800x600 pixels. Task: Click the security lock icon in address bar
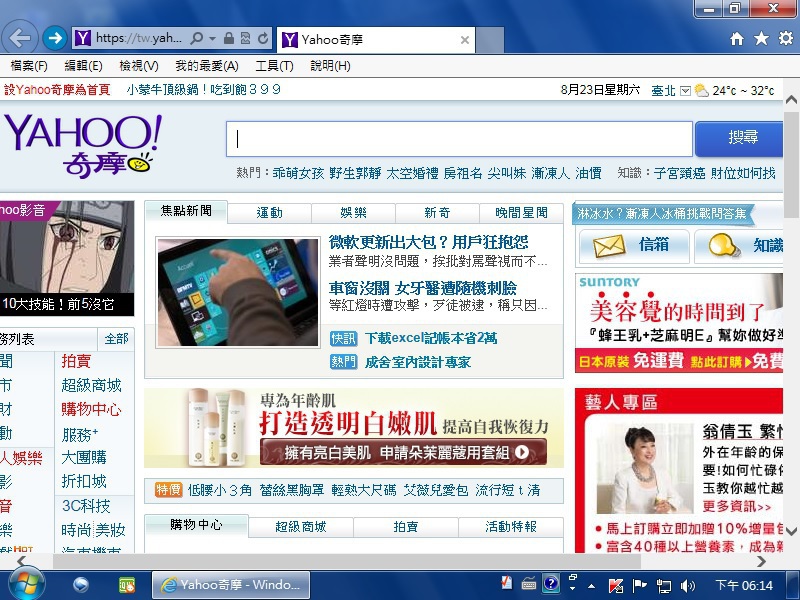[x=229, y=38]
